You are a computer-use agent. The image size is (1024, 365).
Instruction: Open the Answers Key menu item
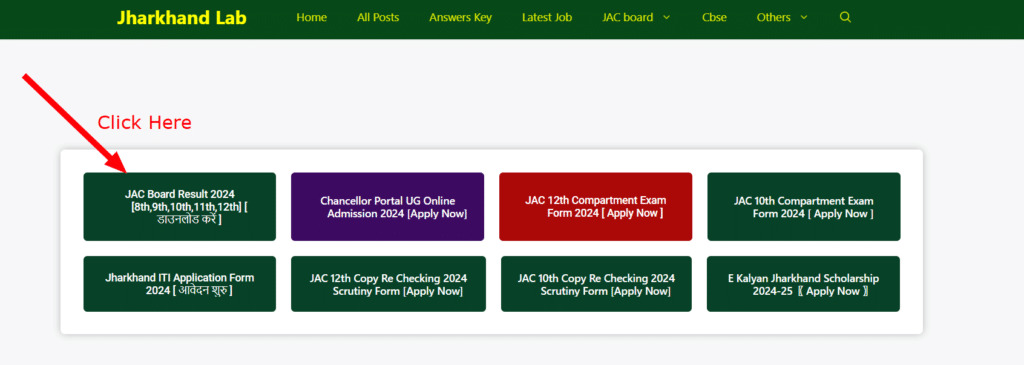[460, 18]
